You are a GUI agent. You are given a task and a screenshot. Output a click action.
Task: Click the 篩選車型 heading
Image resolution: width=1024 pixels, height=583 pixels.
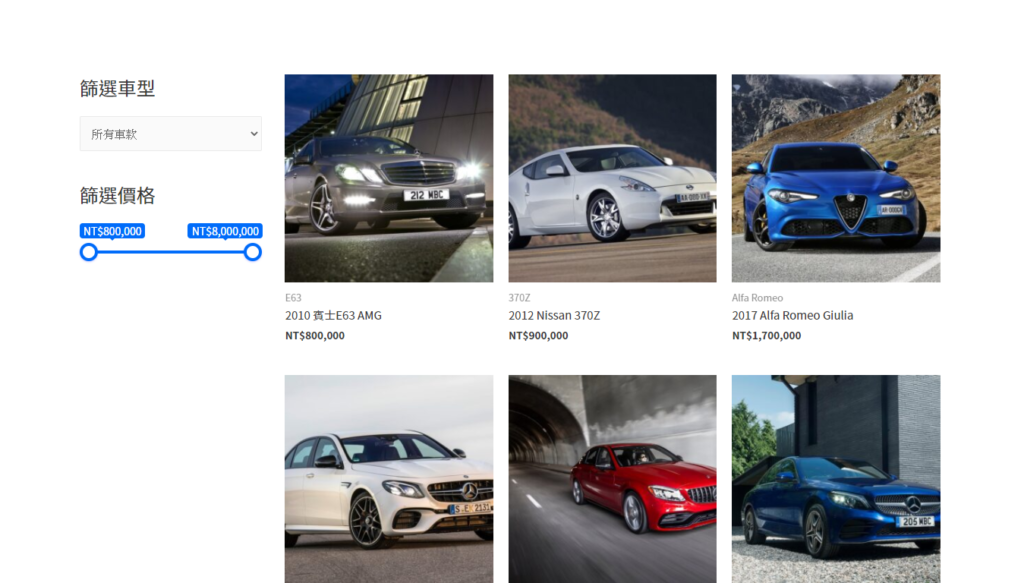pyautogui.click(x=118, y=88)
